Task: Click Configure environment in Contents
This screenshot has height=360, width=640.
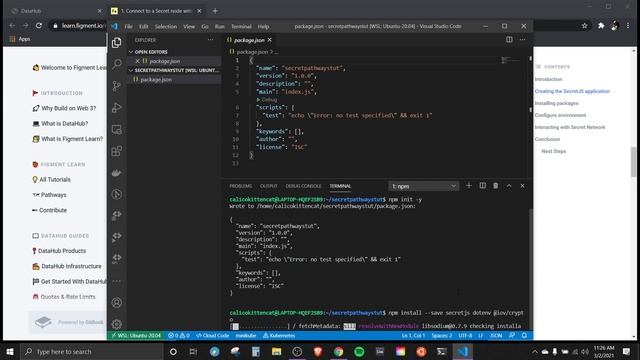Action: point(560,115)
